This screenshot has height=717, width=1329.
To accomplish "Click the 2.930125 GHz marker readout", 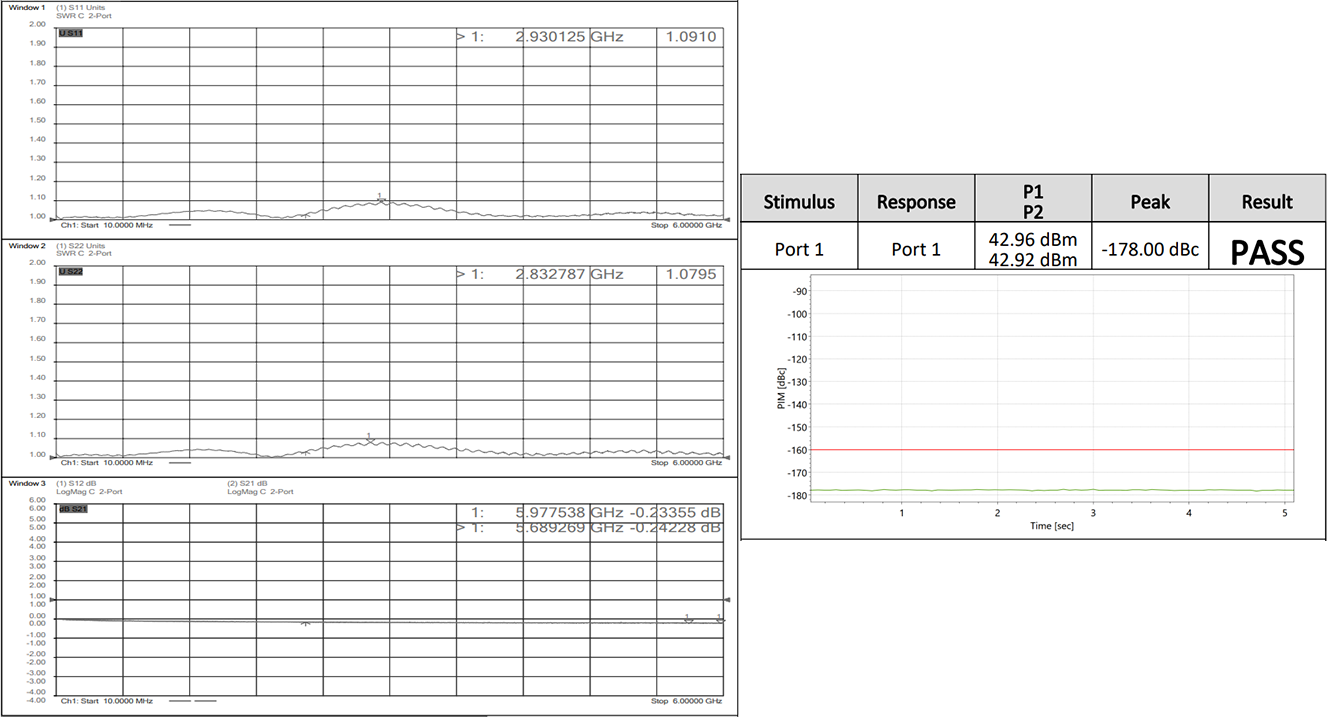I will [569, 37].
